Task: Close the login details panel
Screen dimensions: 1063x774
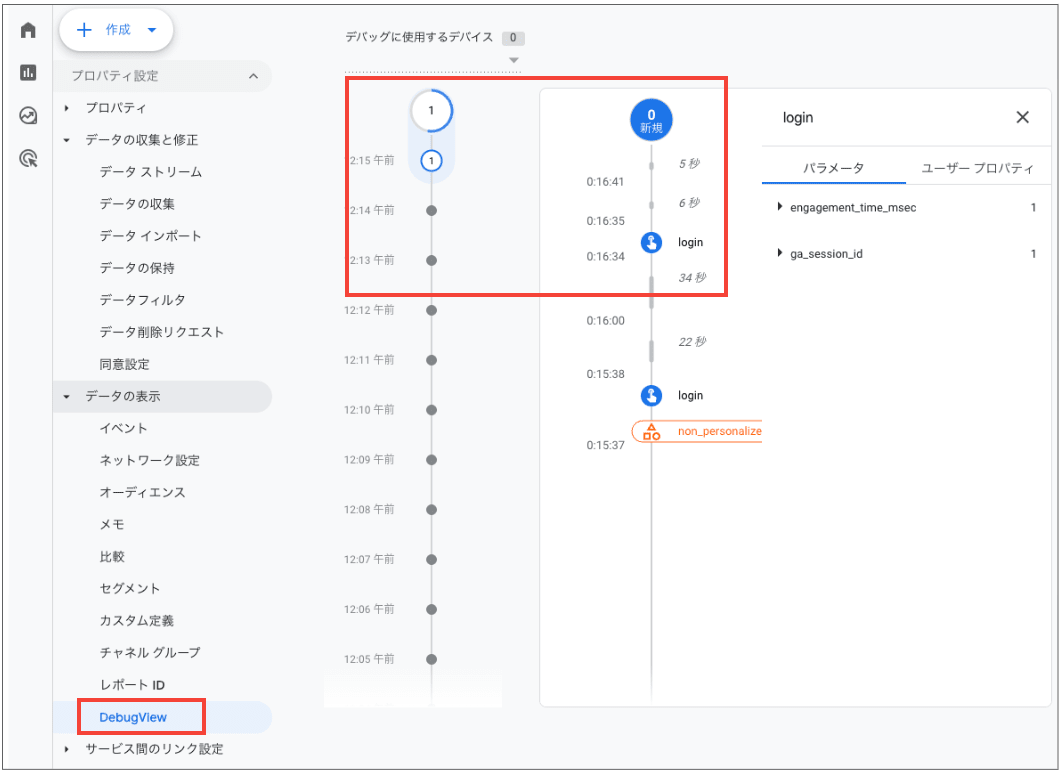Action: [x=1022, y=118]
